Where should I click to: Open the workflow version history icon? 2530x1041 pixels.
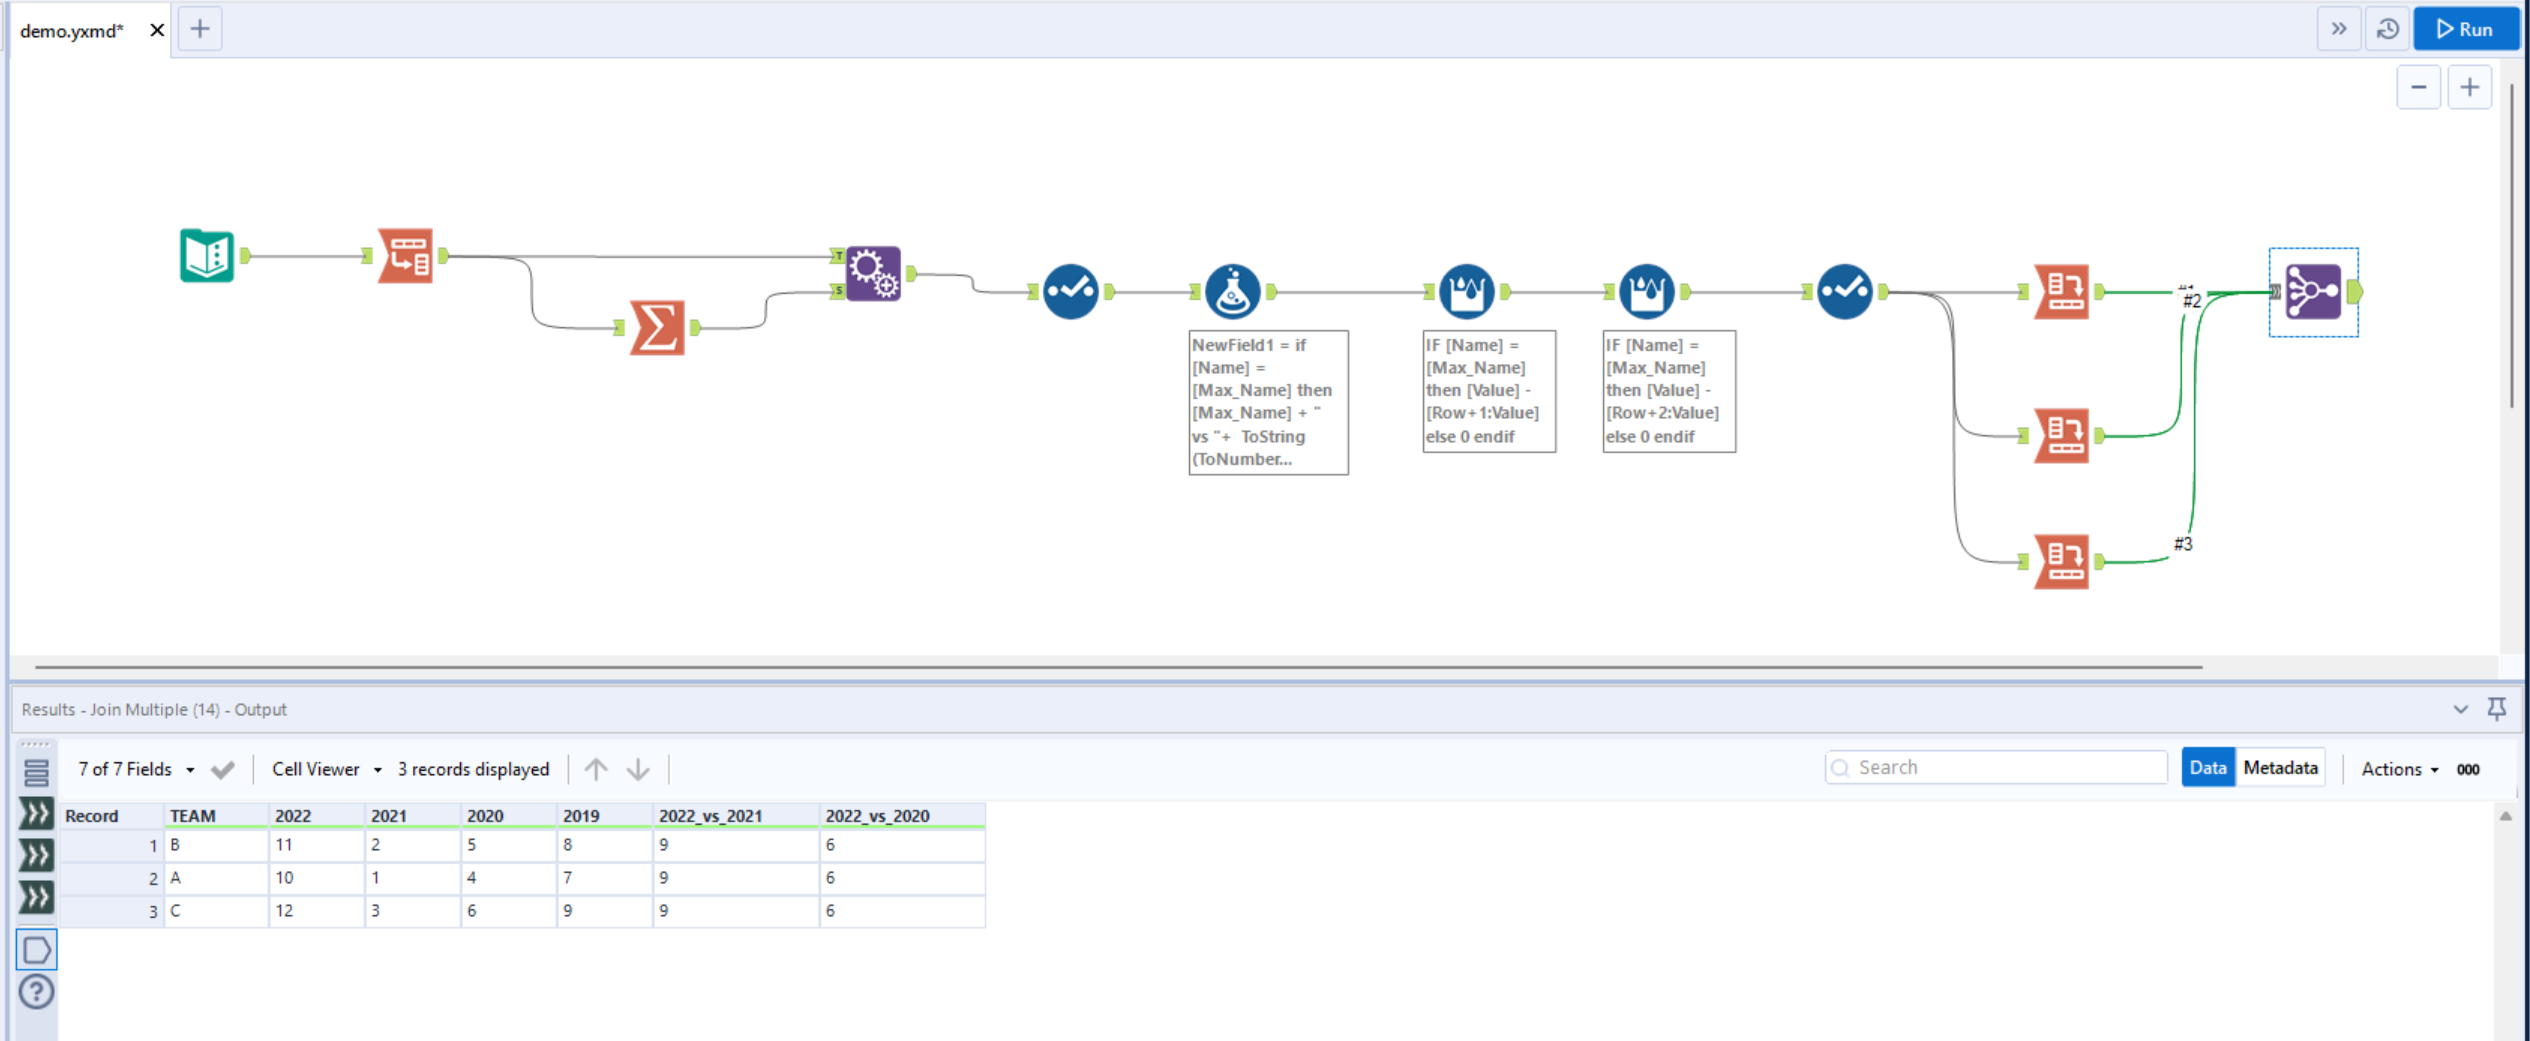2387,28
